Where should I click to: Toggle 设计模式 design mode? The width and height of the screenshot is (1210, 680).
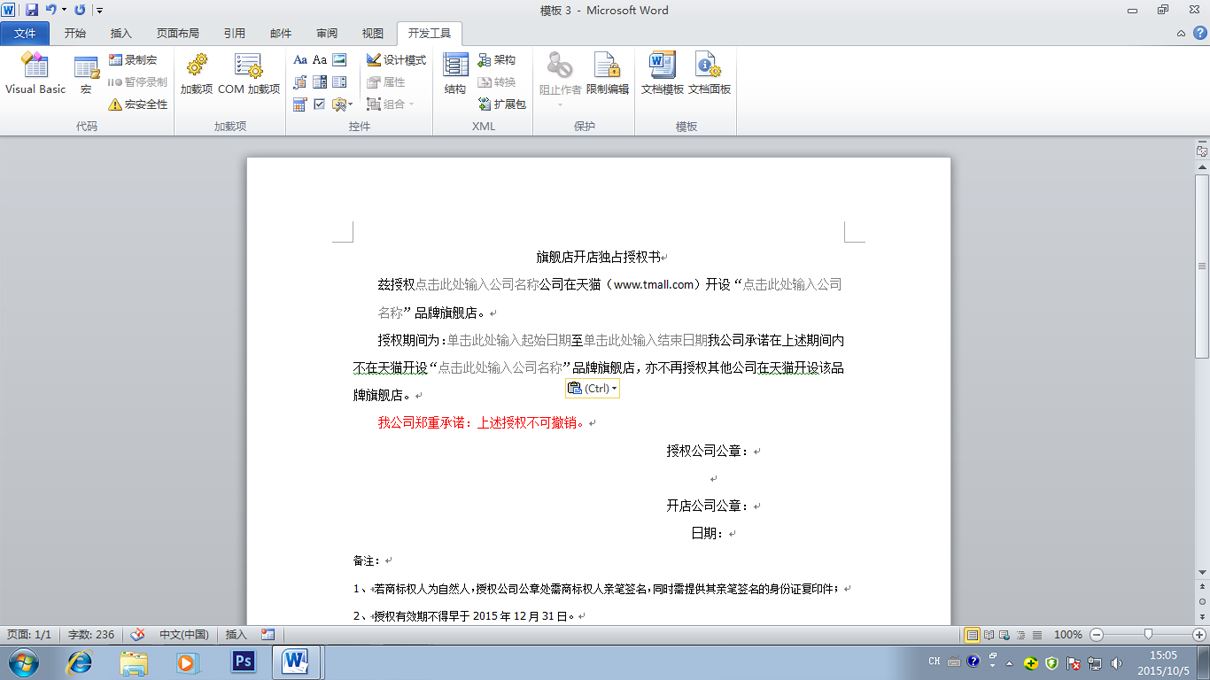pyautogui.click(x=396, y=60)
